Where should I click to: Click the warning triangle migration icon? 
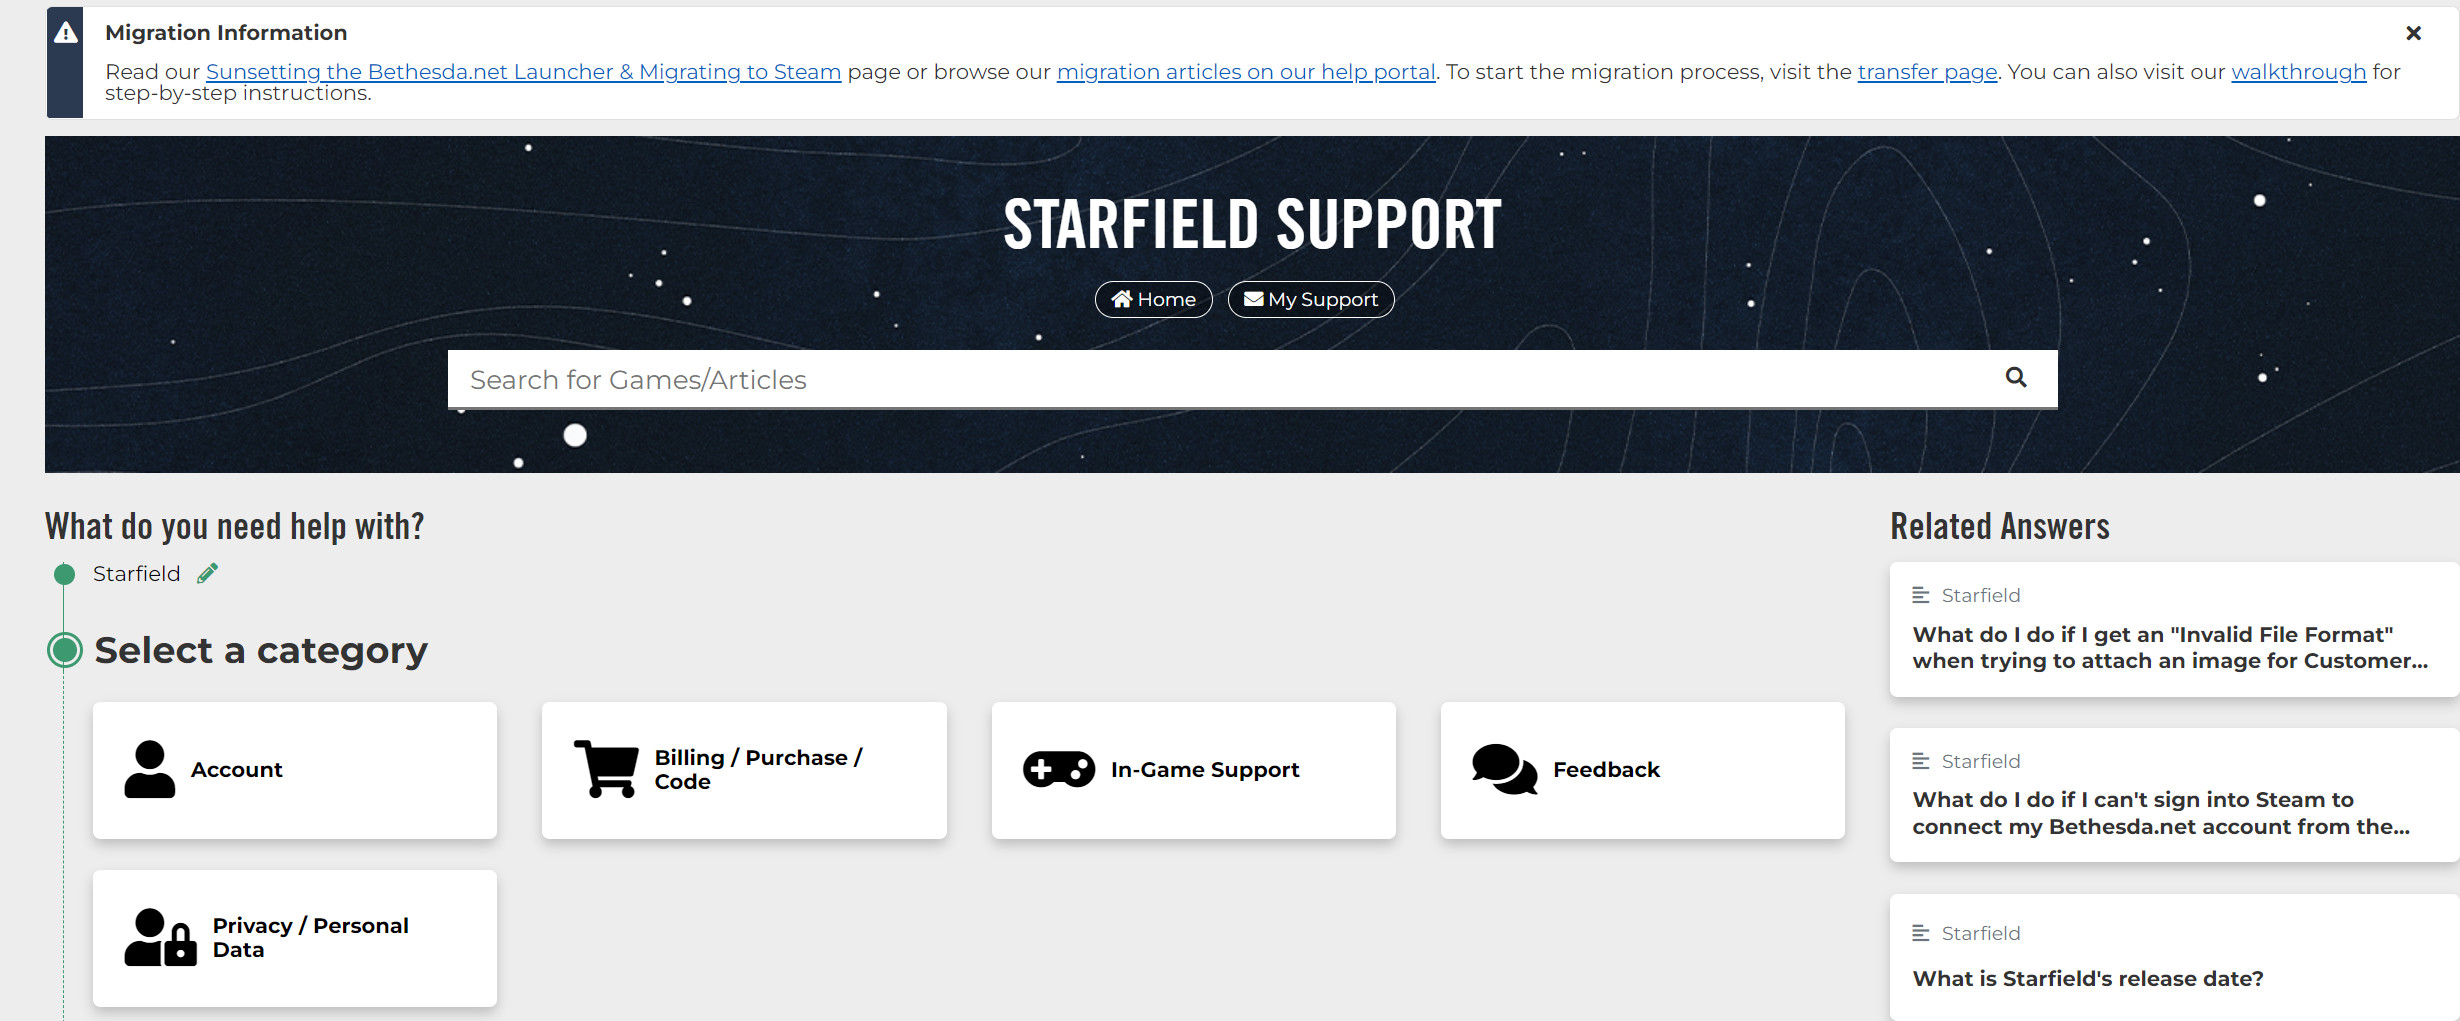click(65, 33)
